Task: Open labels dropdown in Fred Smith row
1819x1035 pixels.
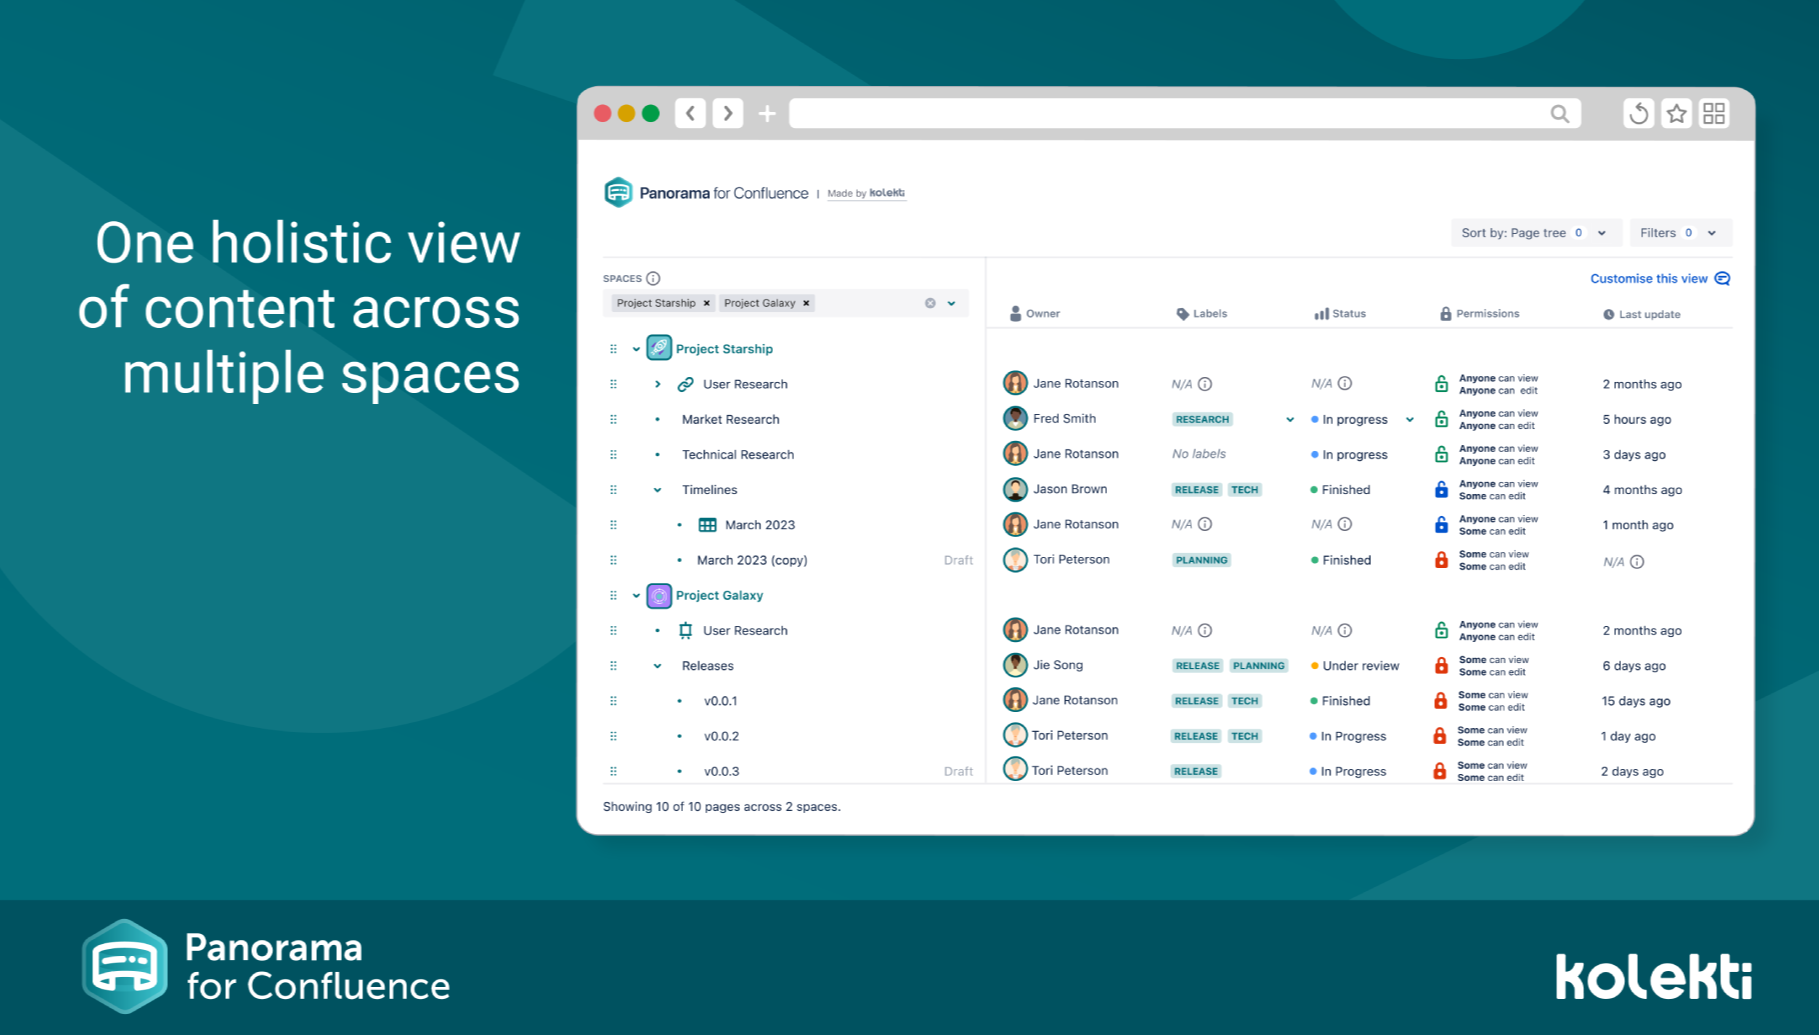Action: [1290, 420]
